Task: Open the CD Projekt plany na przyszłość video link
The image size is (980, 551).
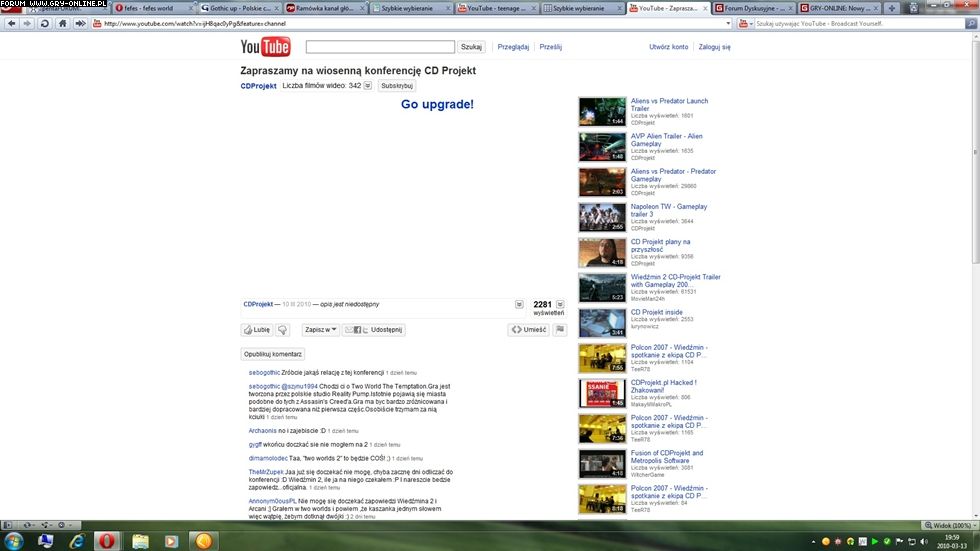Action: pyautogui.click(x=660, y=246)
